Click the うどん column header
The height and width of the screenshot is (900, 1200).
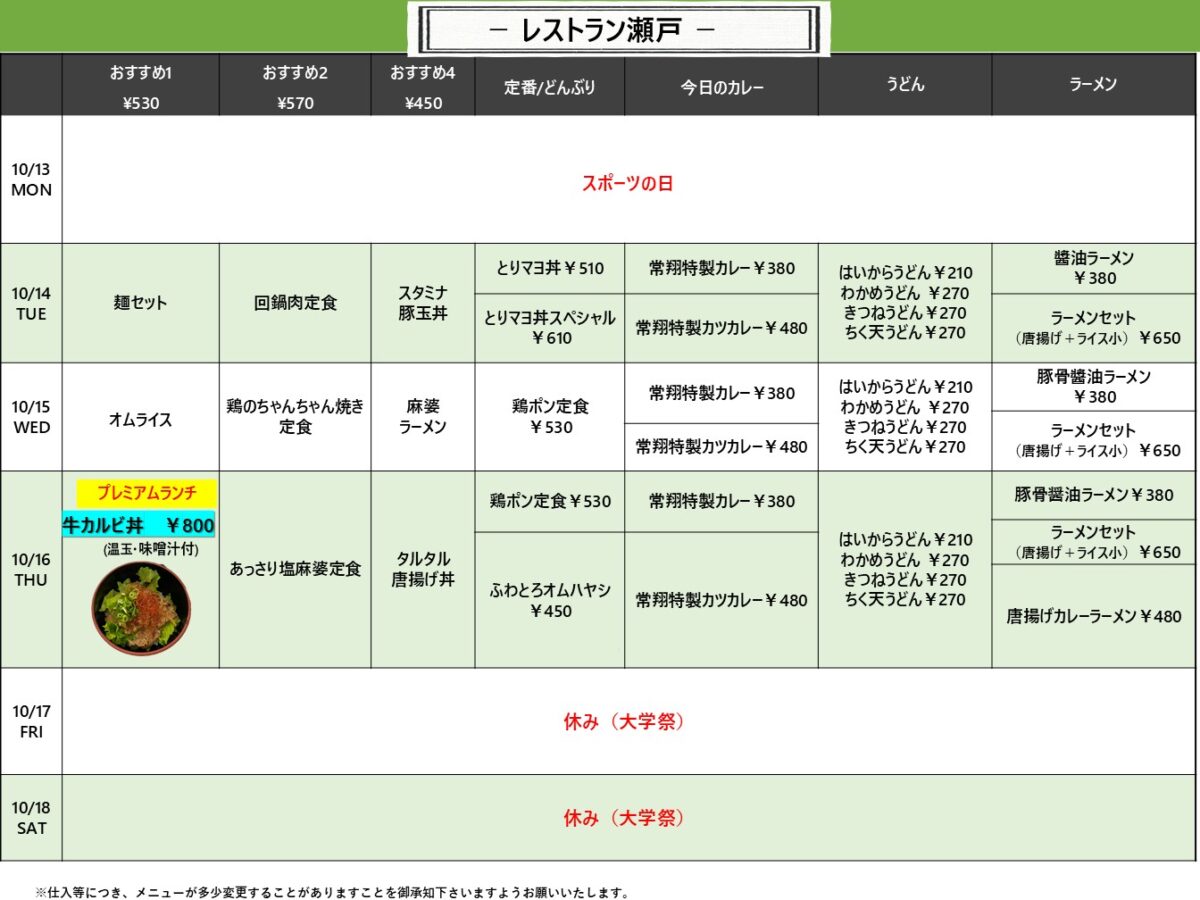point(904,85)
